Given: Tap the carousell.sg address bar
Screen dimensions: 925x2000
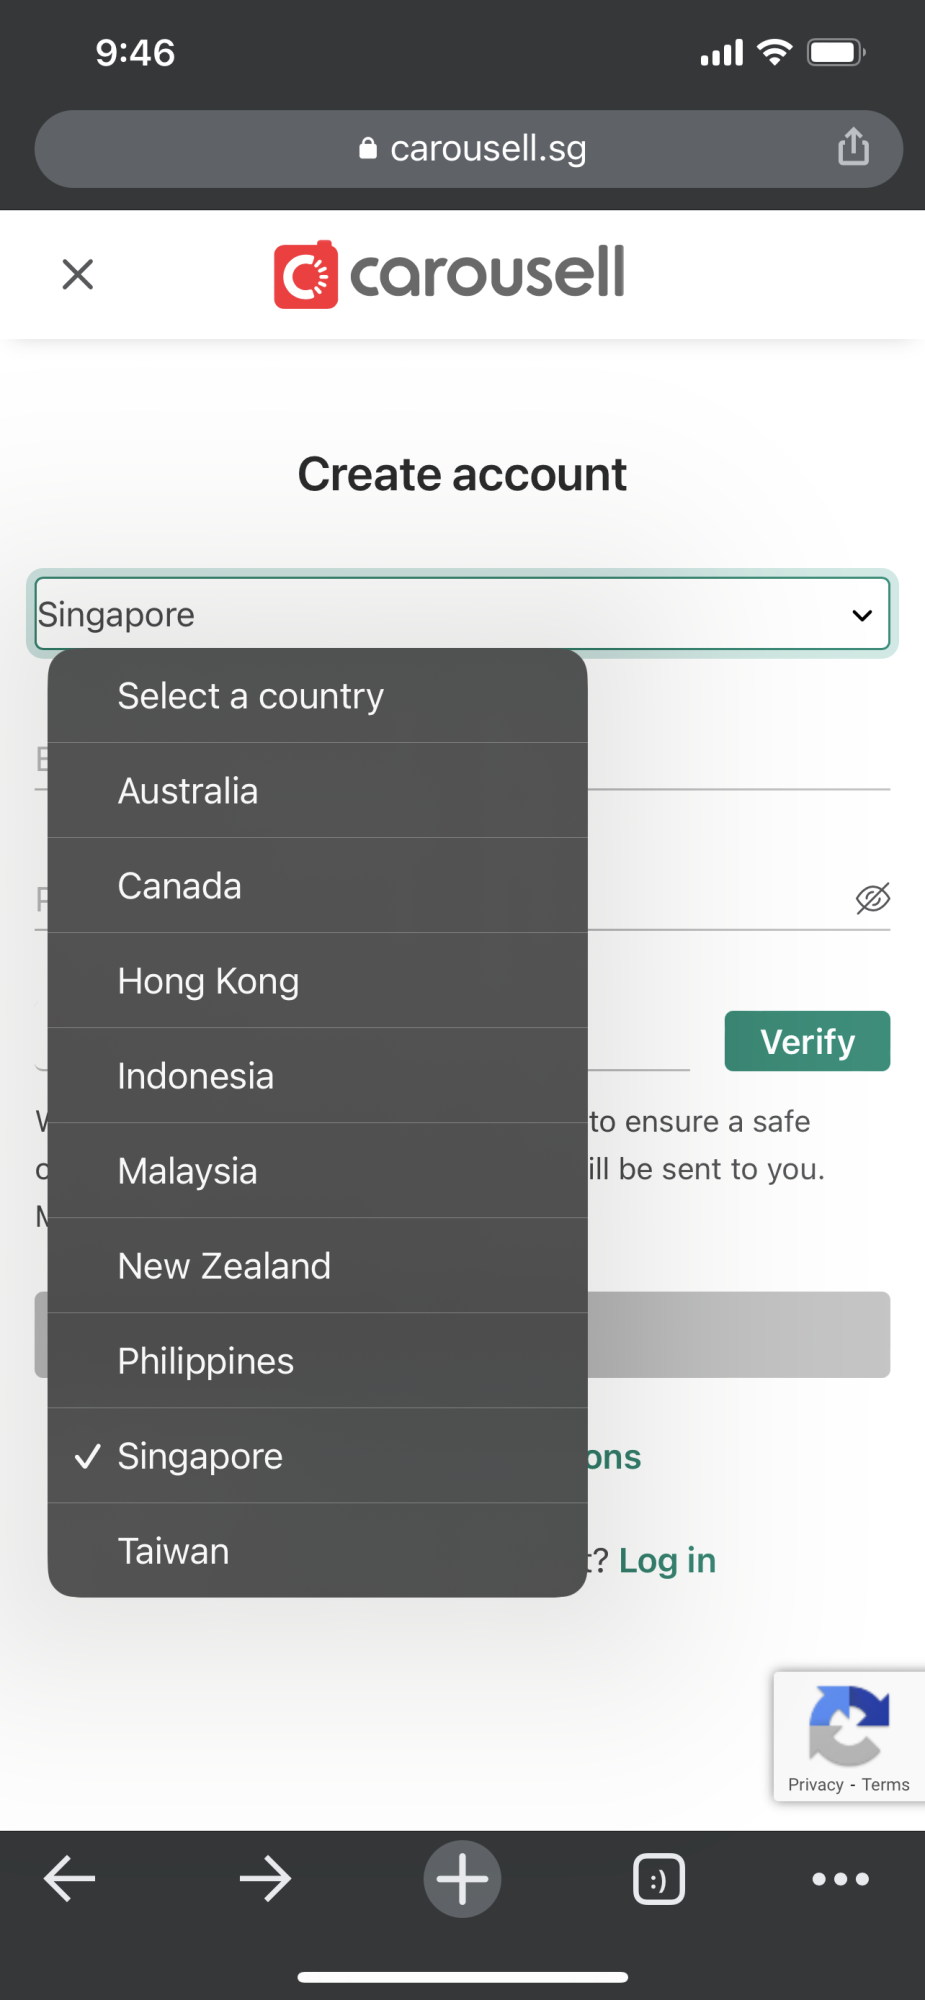Looking at the screenshot, I should [470, 149].
